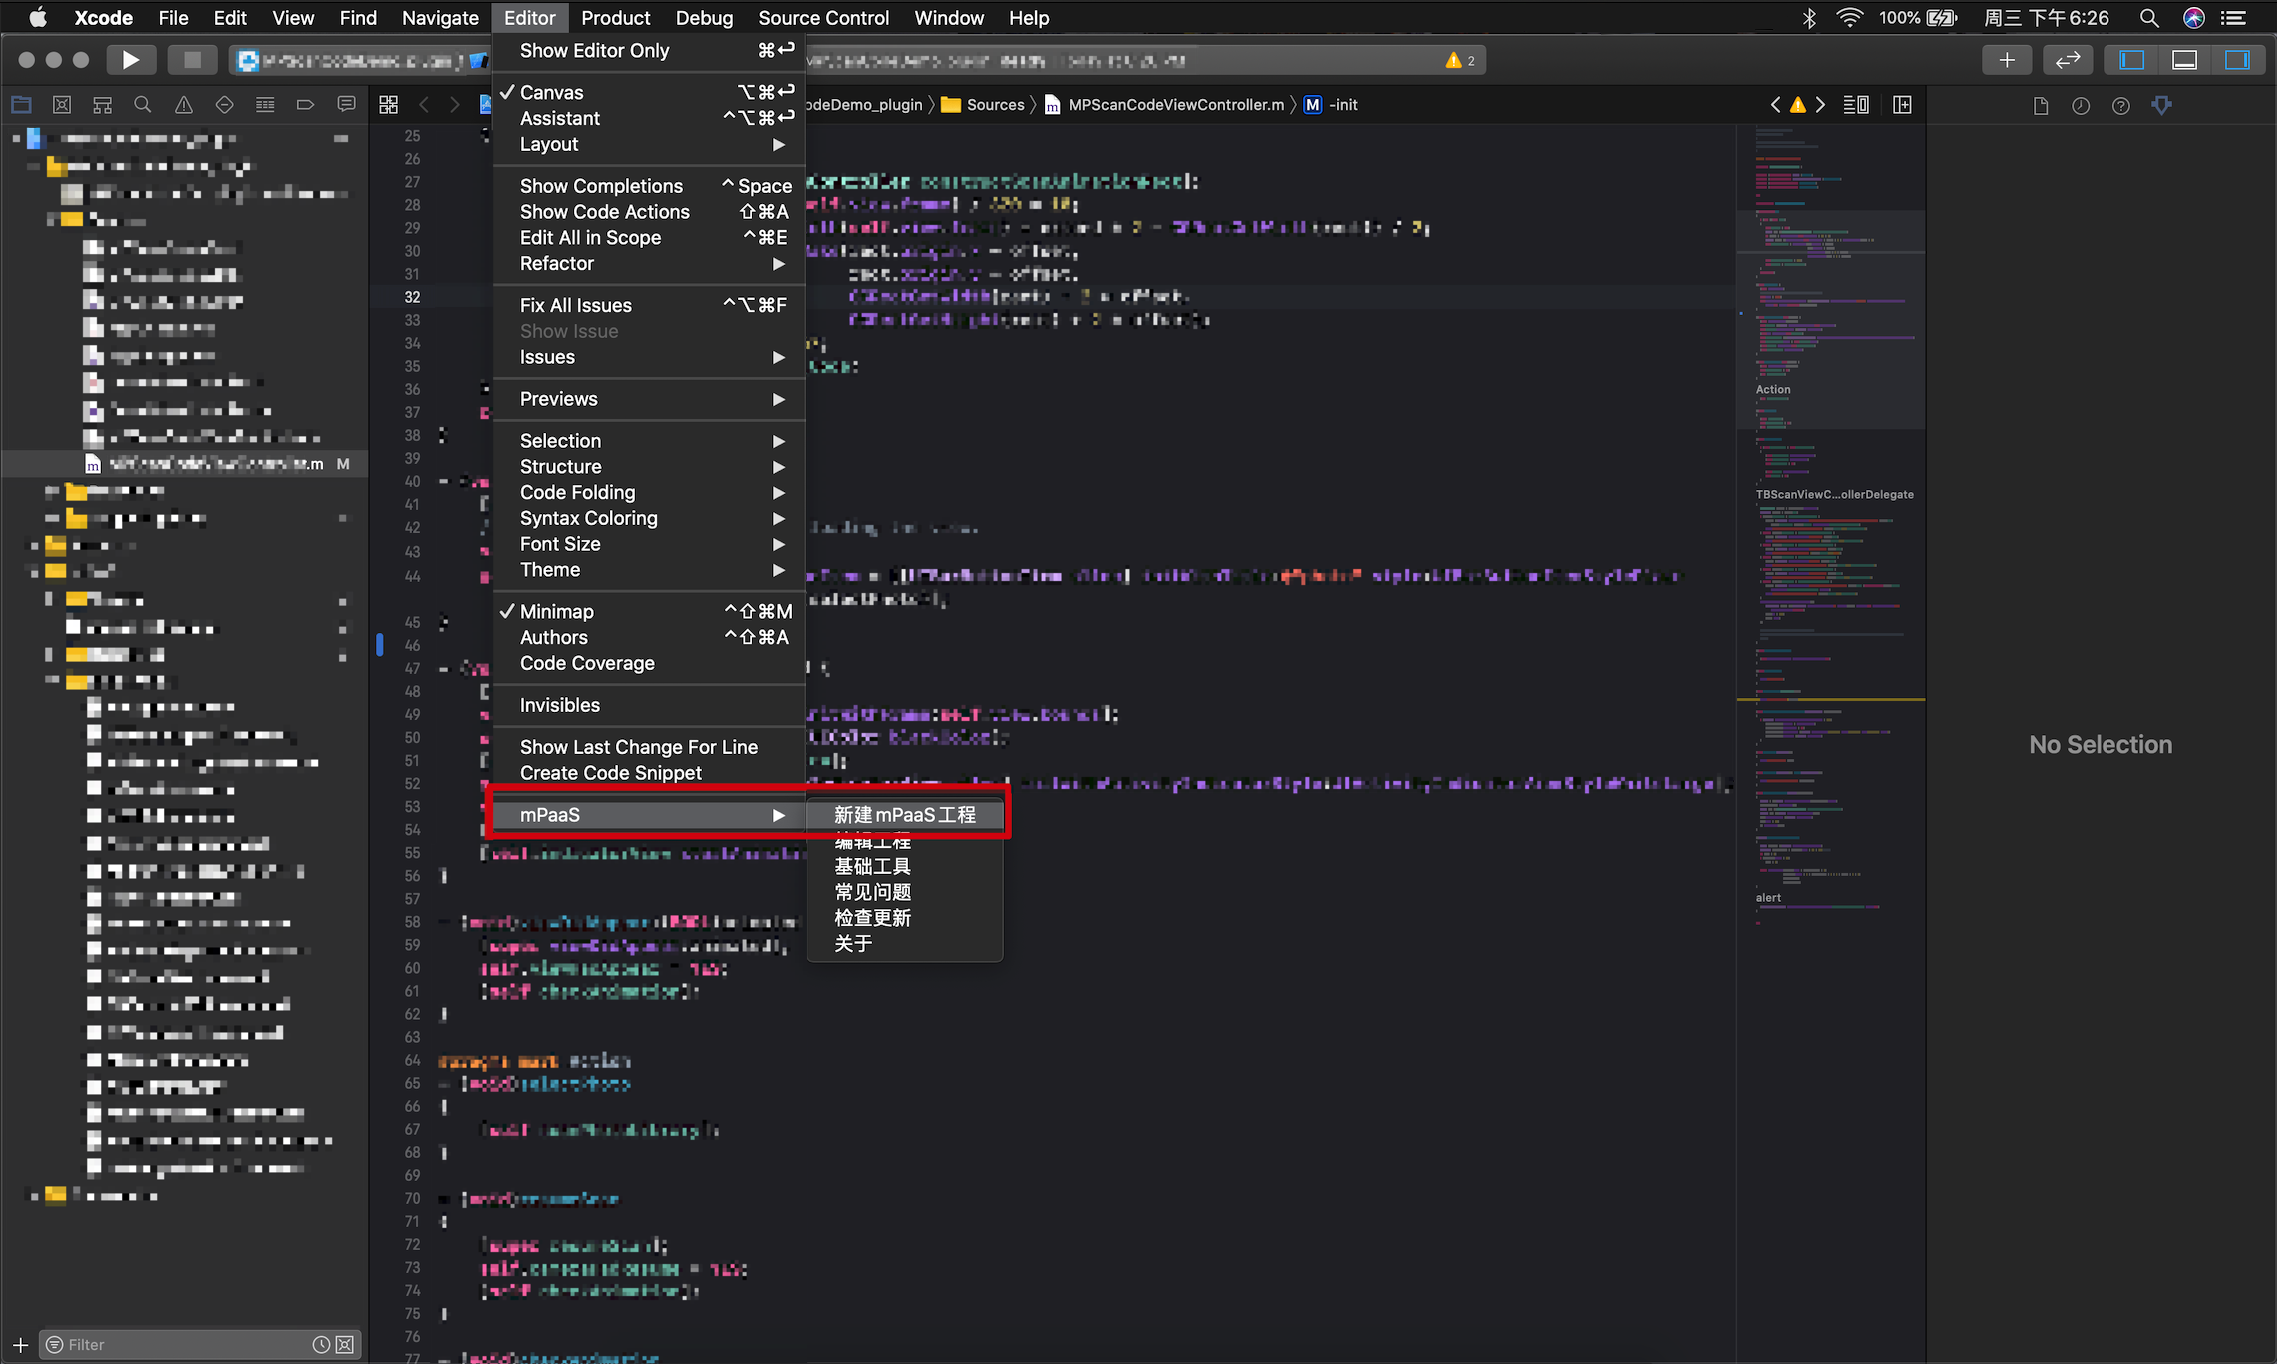The image size is (2277, 1364).
Task: Show the Quick Help inspector
Action: coord(2121,106)
